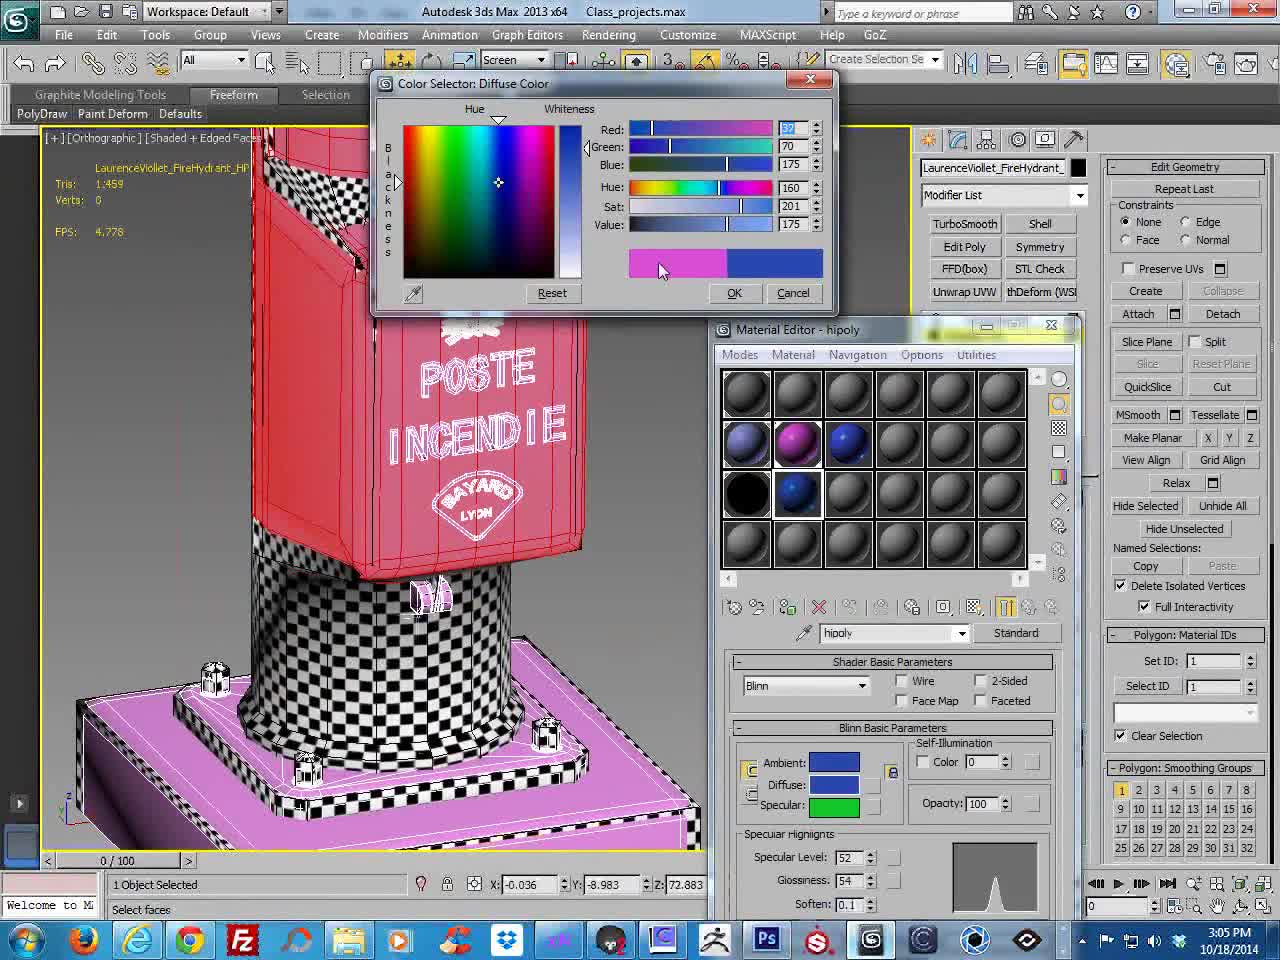This screenshot has width=1280, height=960.
Task: Open the Hierarchy command panel tab
Action: pos(987,140)
